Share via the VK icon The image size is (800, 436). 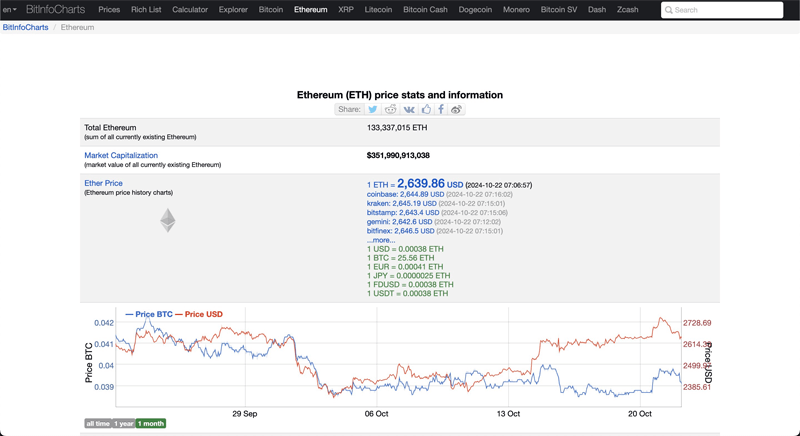point(409,109)
